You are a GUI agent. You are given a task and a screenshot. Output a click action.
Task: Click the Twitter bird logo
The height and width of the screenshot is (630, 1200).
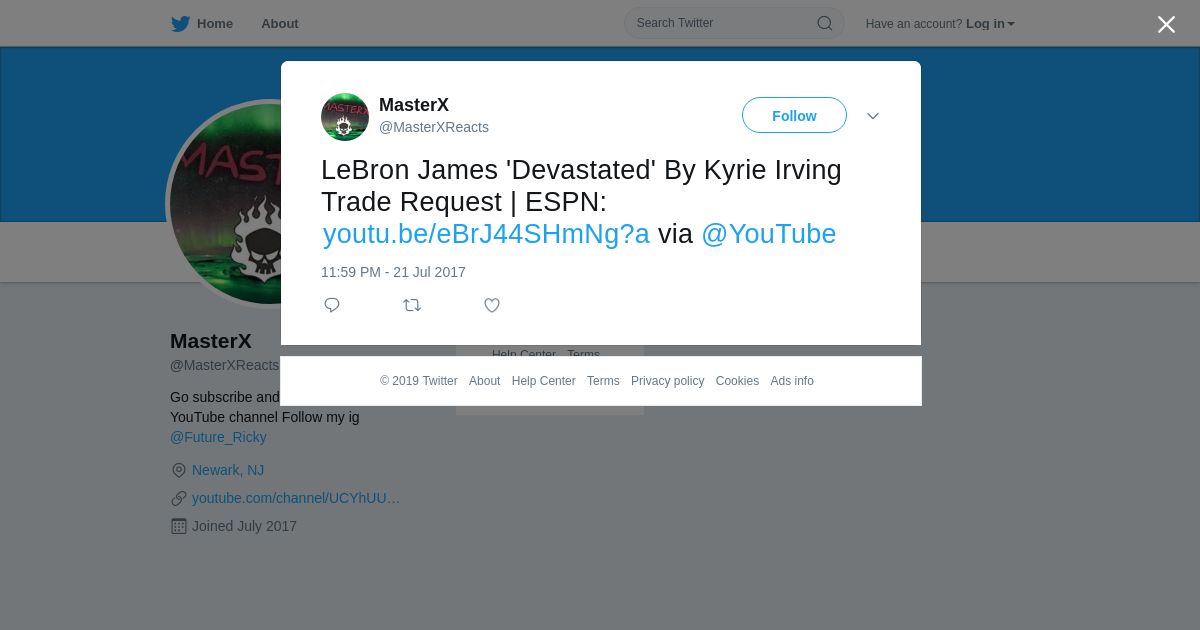tap(180, 24)
